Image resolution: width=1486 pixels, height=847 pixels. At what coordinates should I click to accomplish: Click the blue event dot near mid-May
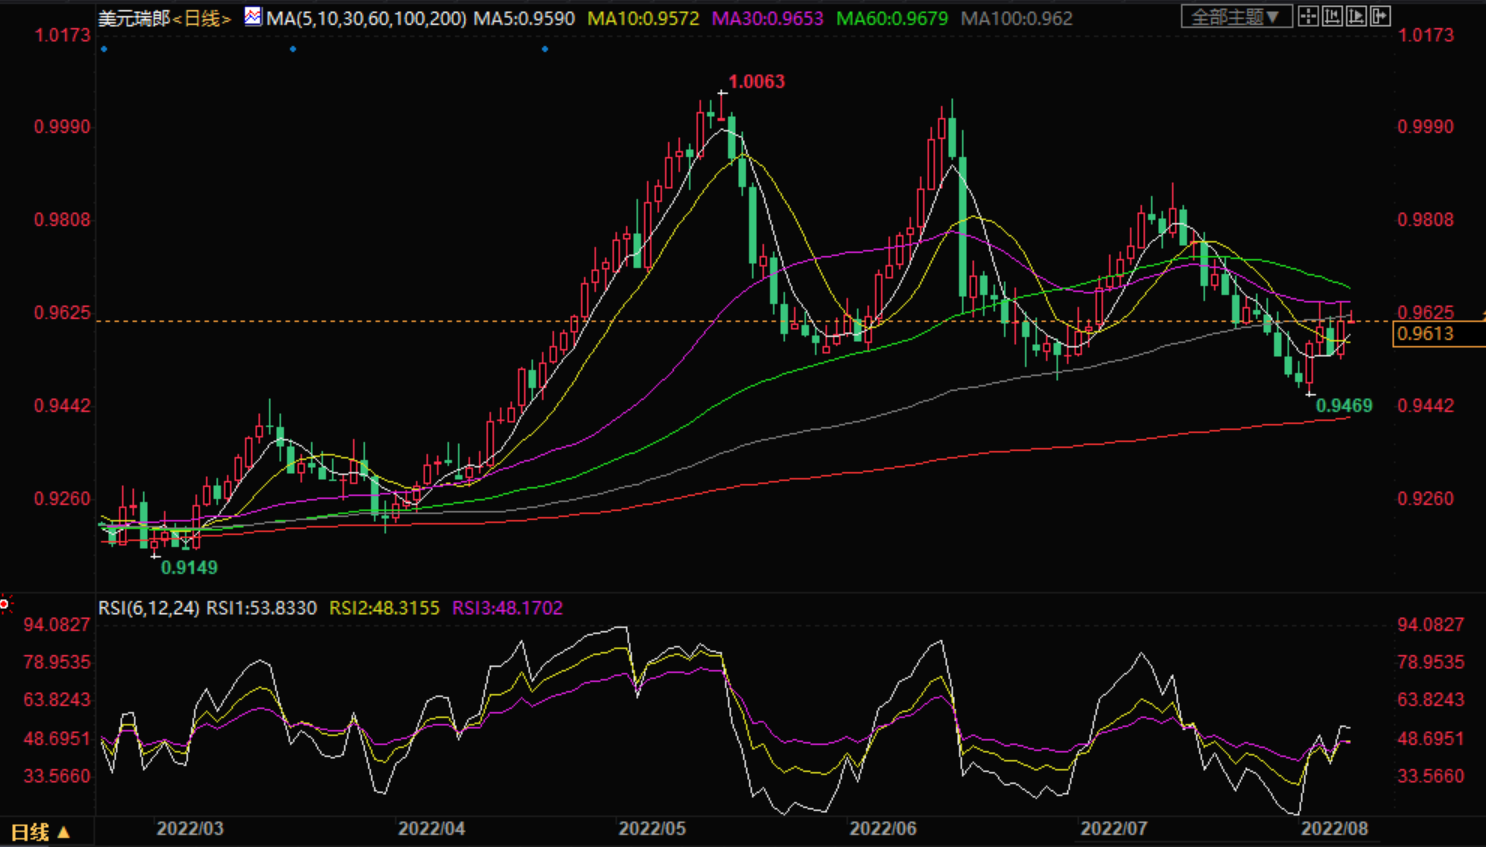click(545, 49)
